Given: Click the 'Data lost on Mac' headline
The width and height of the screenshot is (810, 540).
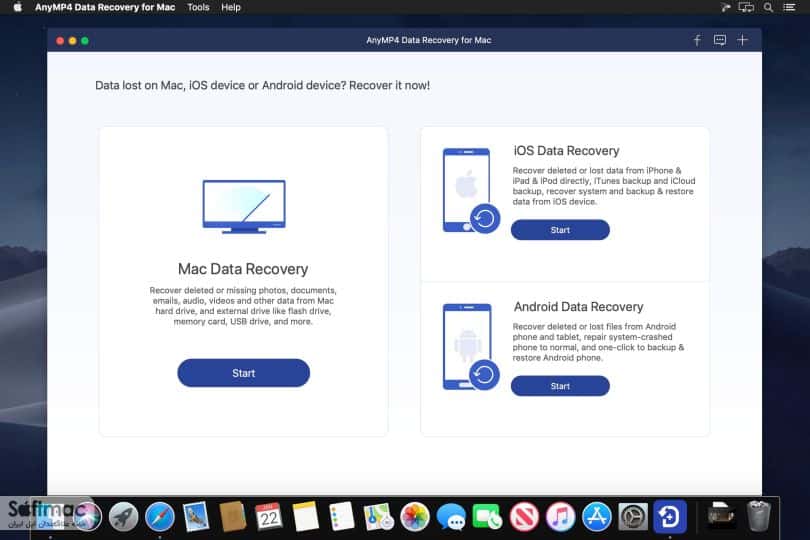Looking at the screenshot, I should click(x=262, y=85).
